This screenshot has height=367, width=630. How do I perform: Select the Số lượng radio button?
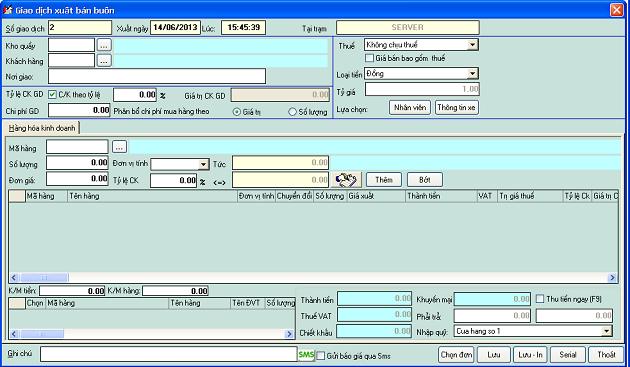292,112
